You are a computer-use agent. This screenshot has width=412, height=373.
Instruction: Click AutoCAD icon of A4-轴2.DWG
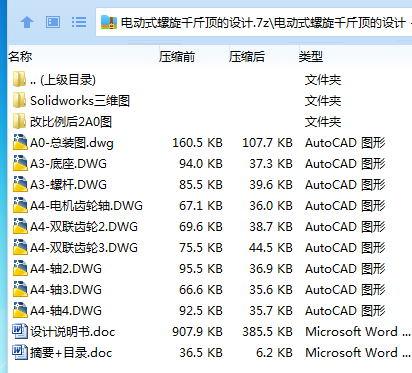point(20,268)
